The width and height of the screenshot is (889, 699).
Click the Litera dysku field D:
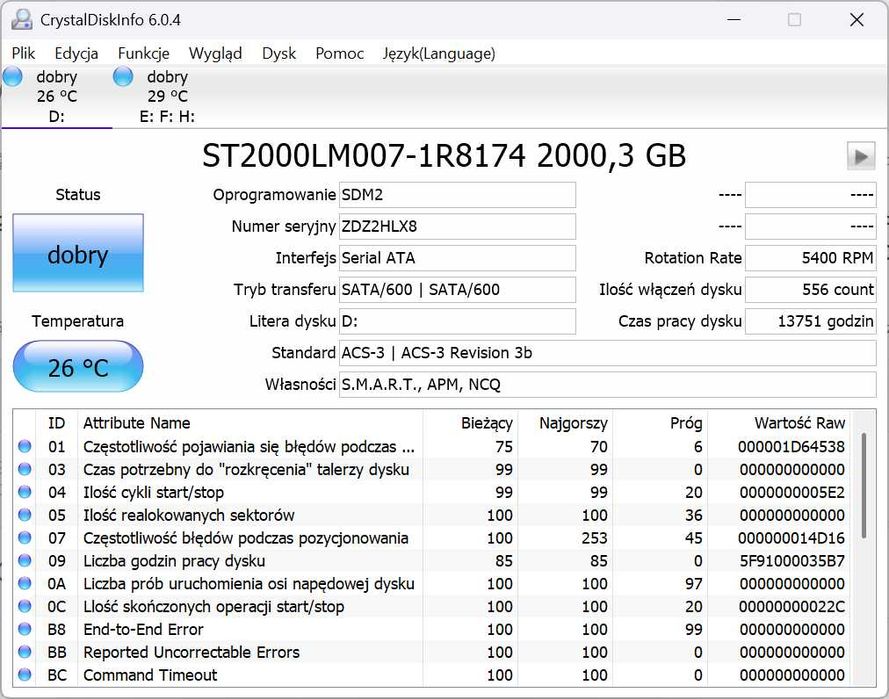click(457, 321)
